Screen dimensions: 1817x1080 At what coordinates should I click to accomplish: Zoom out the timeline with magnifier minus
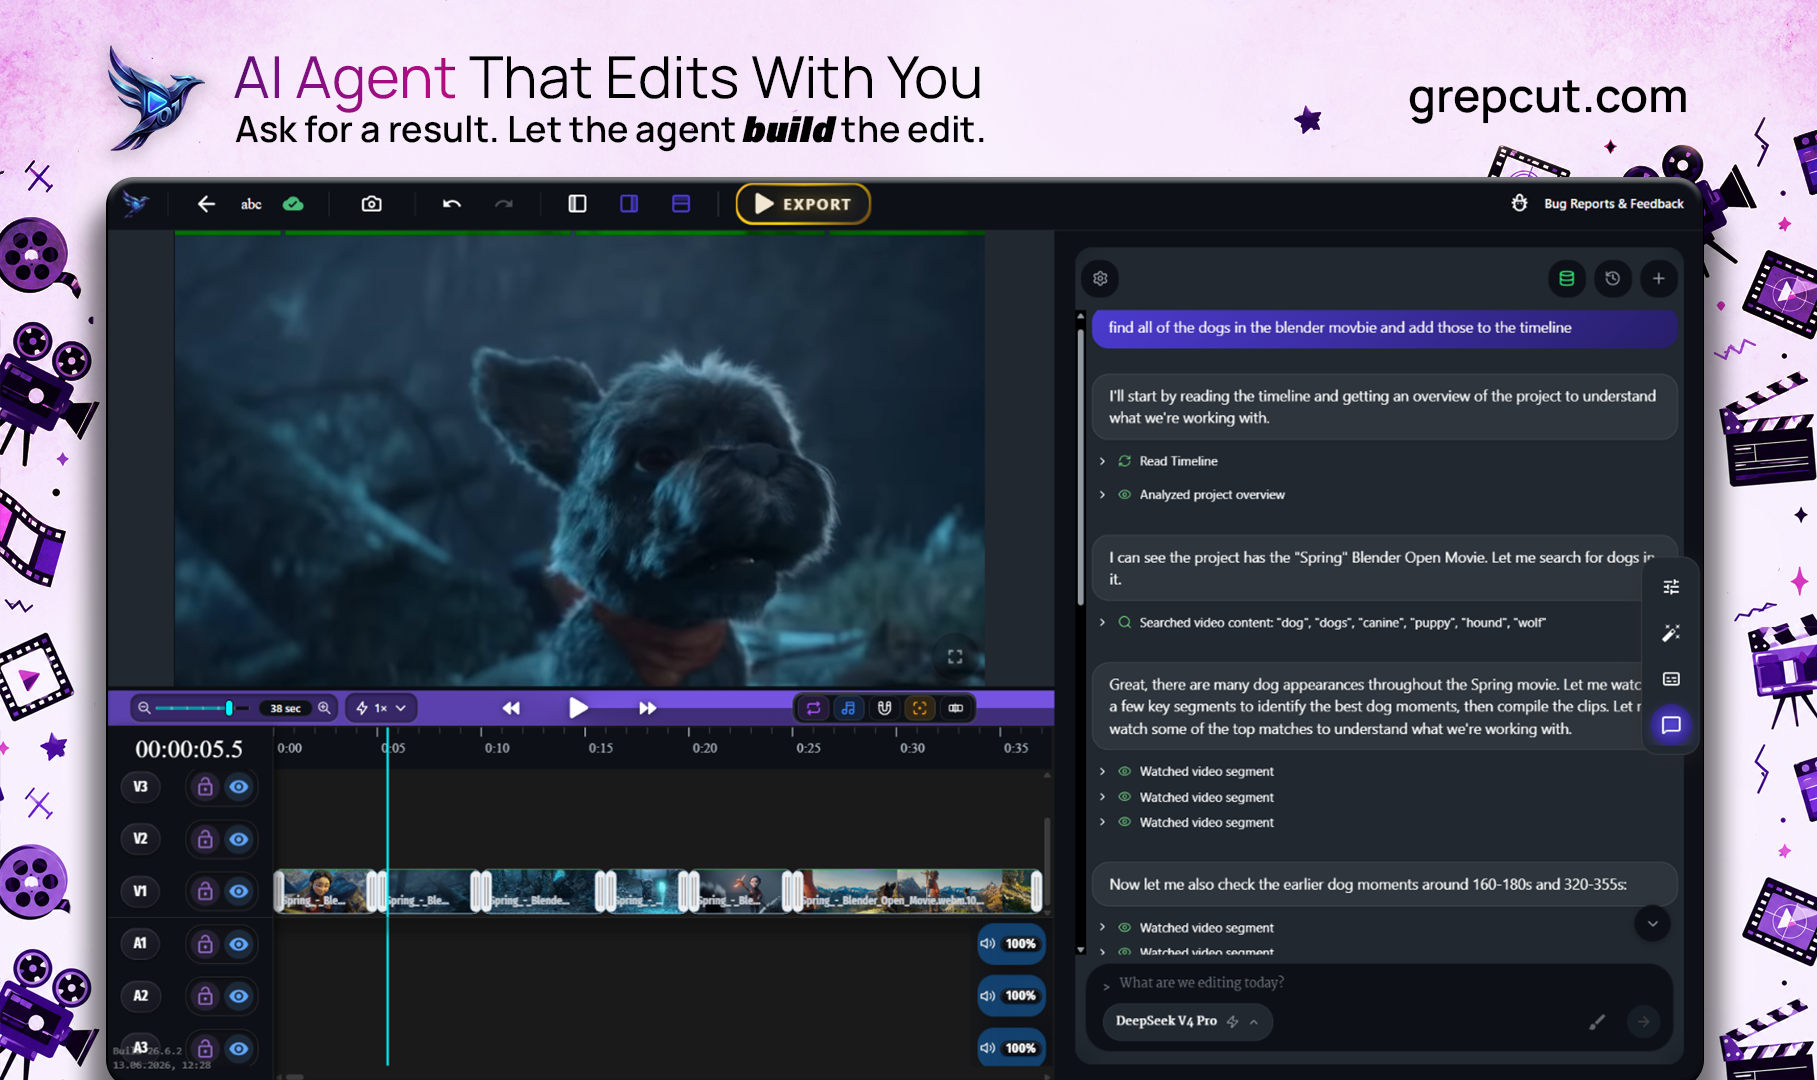pyautogui.click(x=144, y=708)
